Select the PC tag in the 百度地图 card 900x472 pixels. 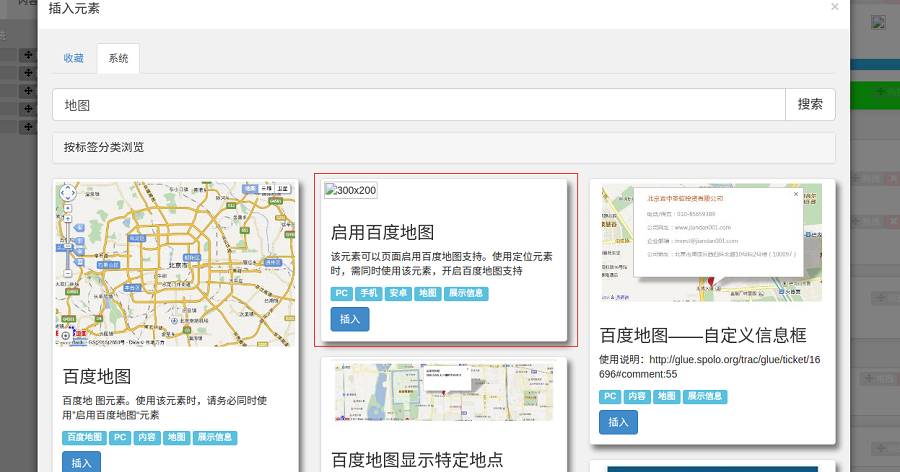pyautogui.click(x=120, y=438)
